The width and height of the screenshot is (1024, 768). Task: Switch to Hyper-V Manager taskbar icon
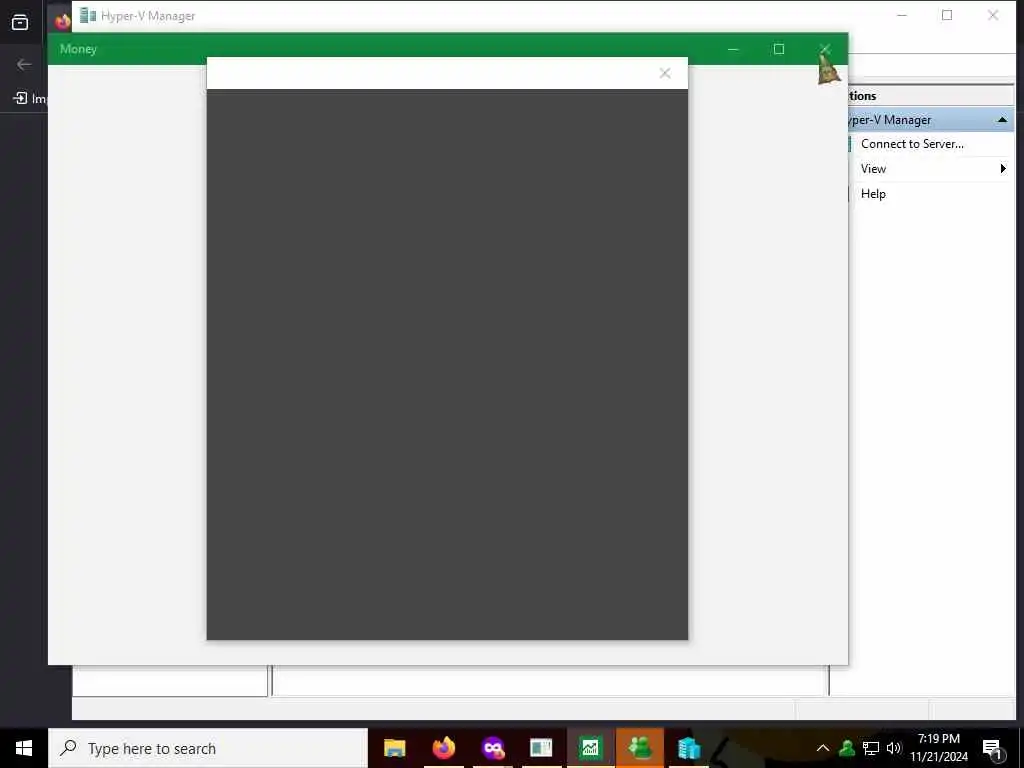tap(689, 748)
